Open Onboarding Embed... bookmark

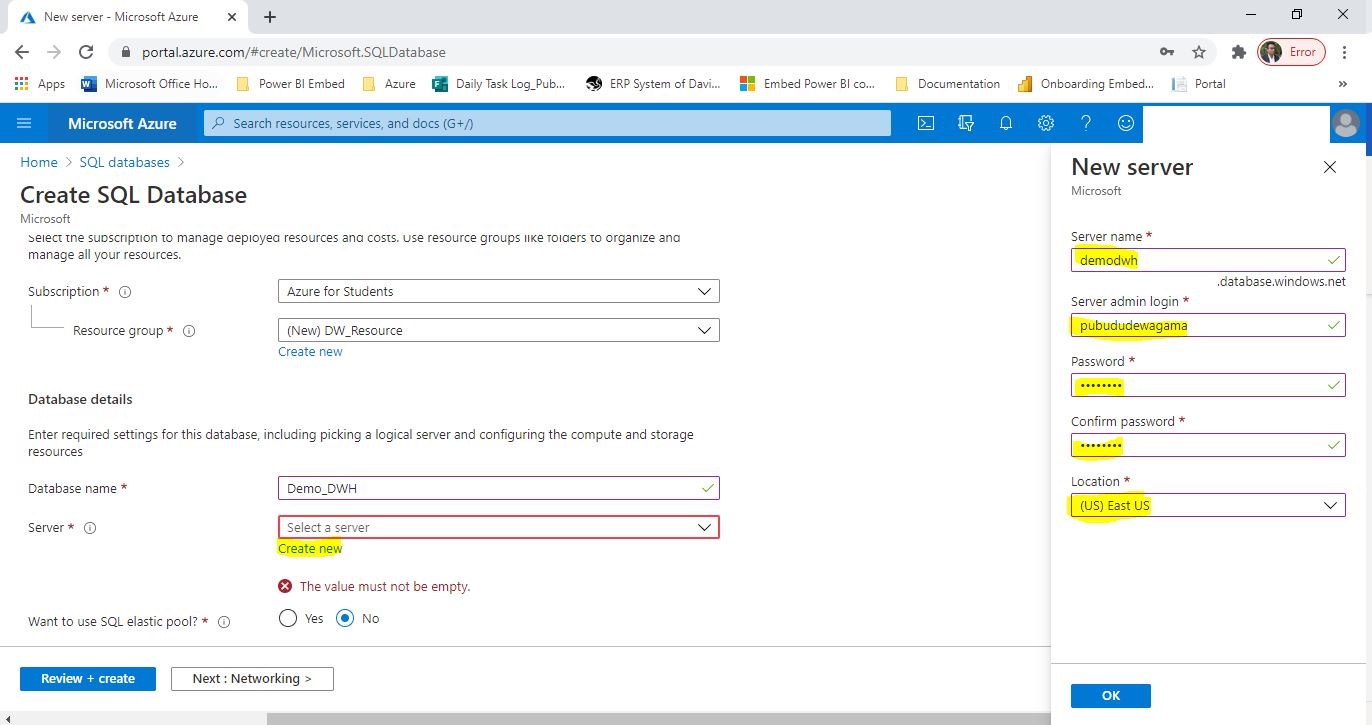1086,84
